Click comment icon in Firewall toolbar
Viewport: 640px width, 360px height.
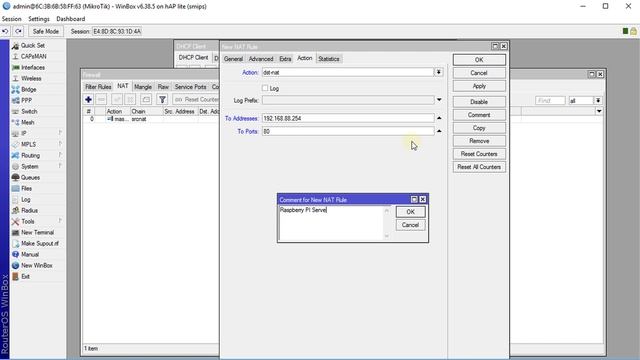click(x=146, y=99)
